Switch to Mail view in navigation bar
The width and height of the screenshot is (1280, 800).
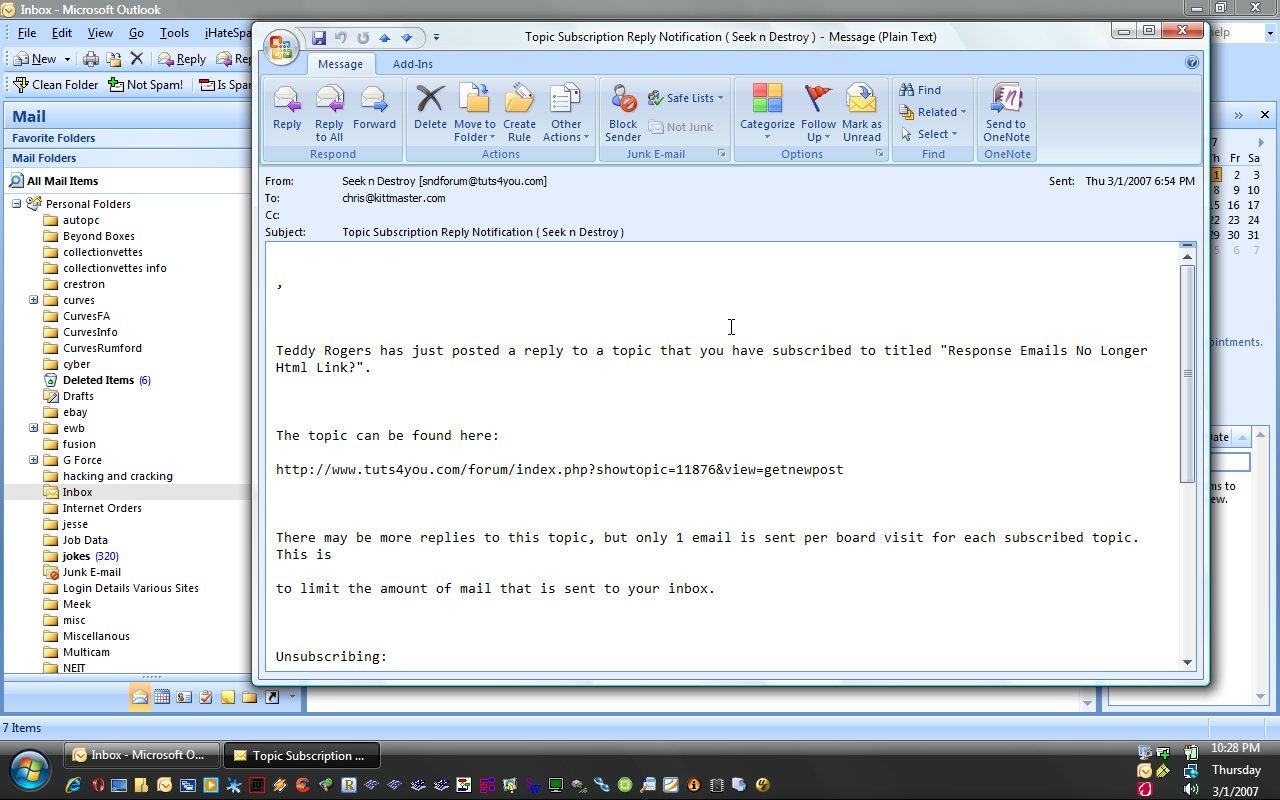pyautogui.click(x=139, y=697)
